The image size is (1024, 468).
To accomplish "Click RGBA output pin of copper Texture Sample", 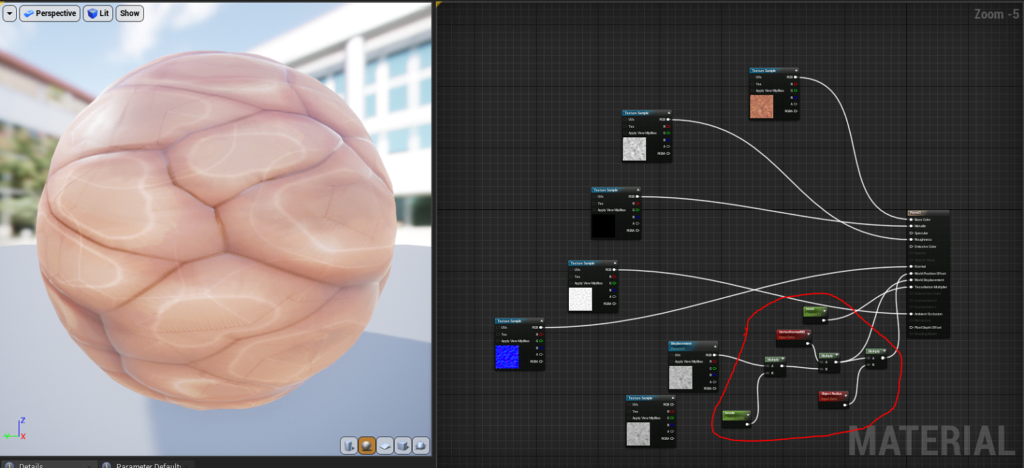I will pos(795,111).
